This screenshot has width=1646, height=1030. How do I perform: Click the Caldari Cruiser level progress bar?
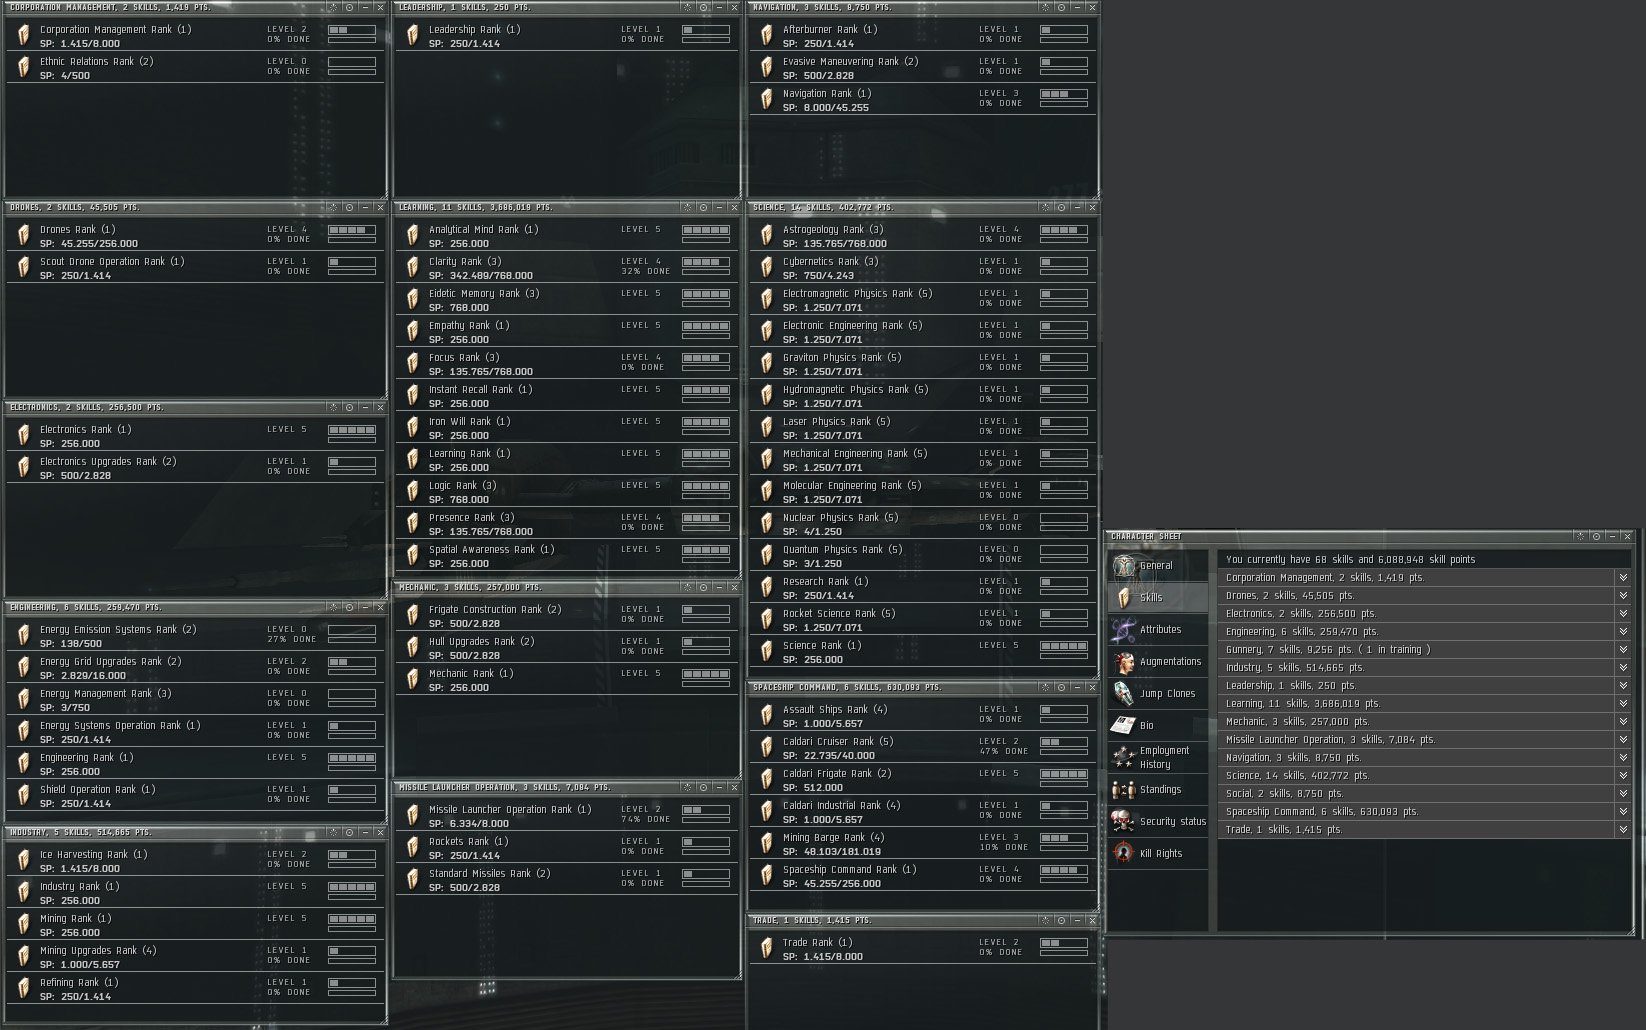1064,743
